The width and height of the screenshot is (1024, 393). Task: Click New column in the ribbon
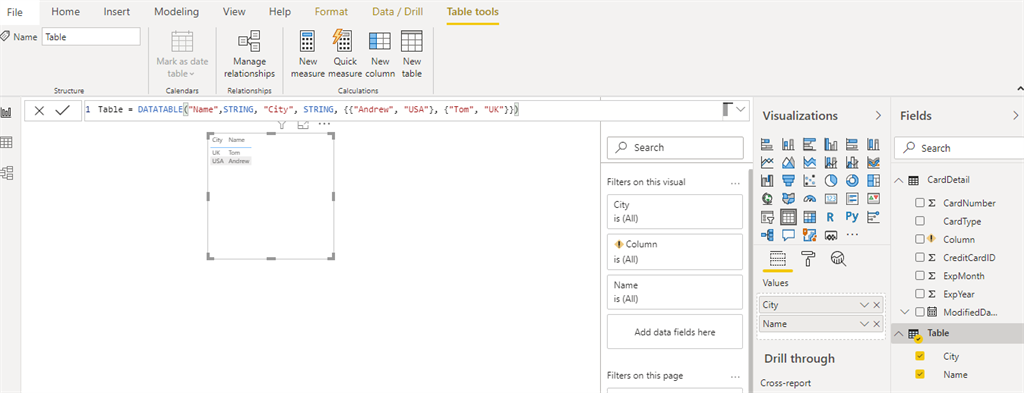(x=380, y=55)
